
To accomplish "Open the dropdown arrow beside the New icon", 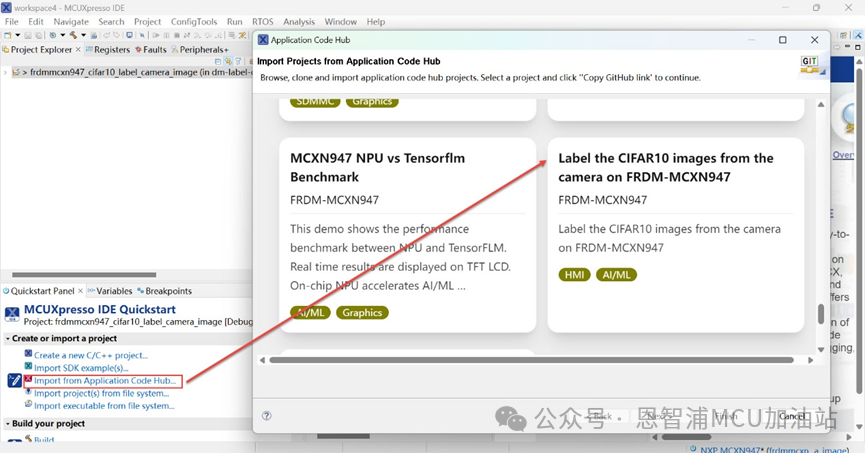I will point(18,35).
